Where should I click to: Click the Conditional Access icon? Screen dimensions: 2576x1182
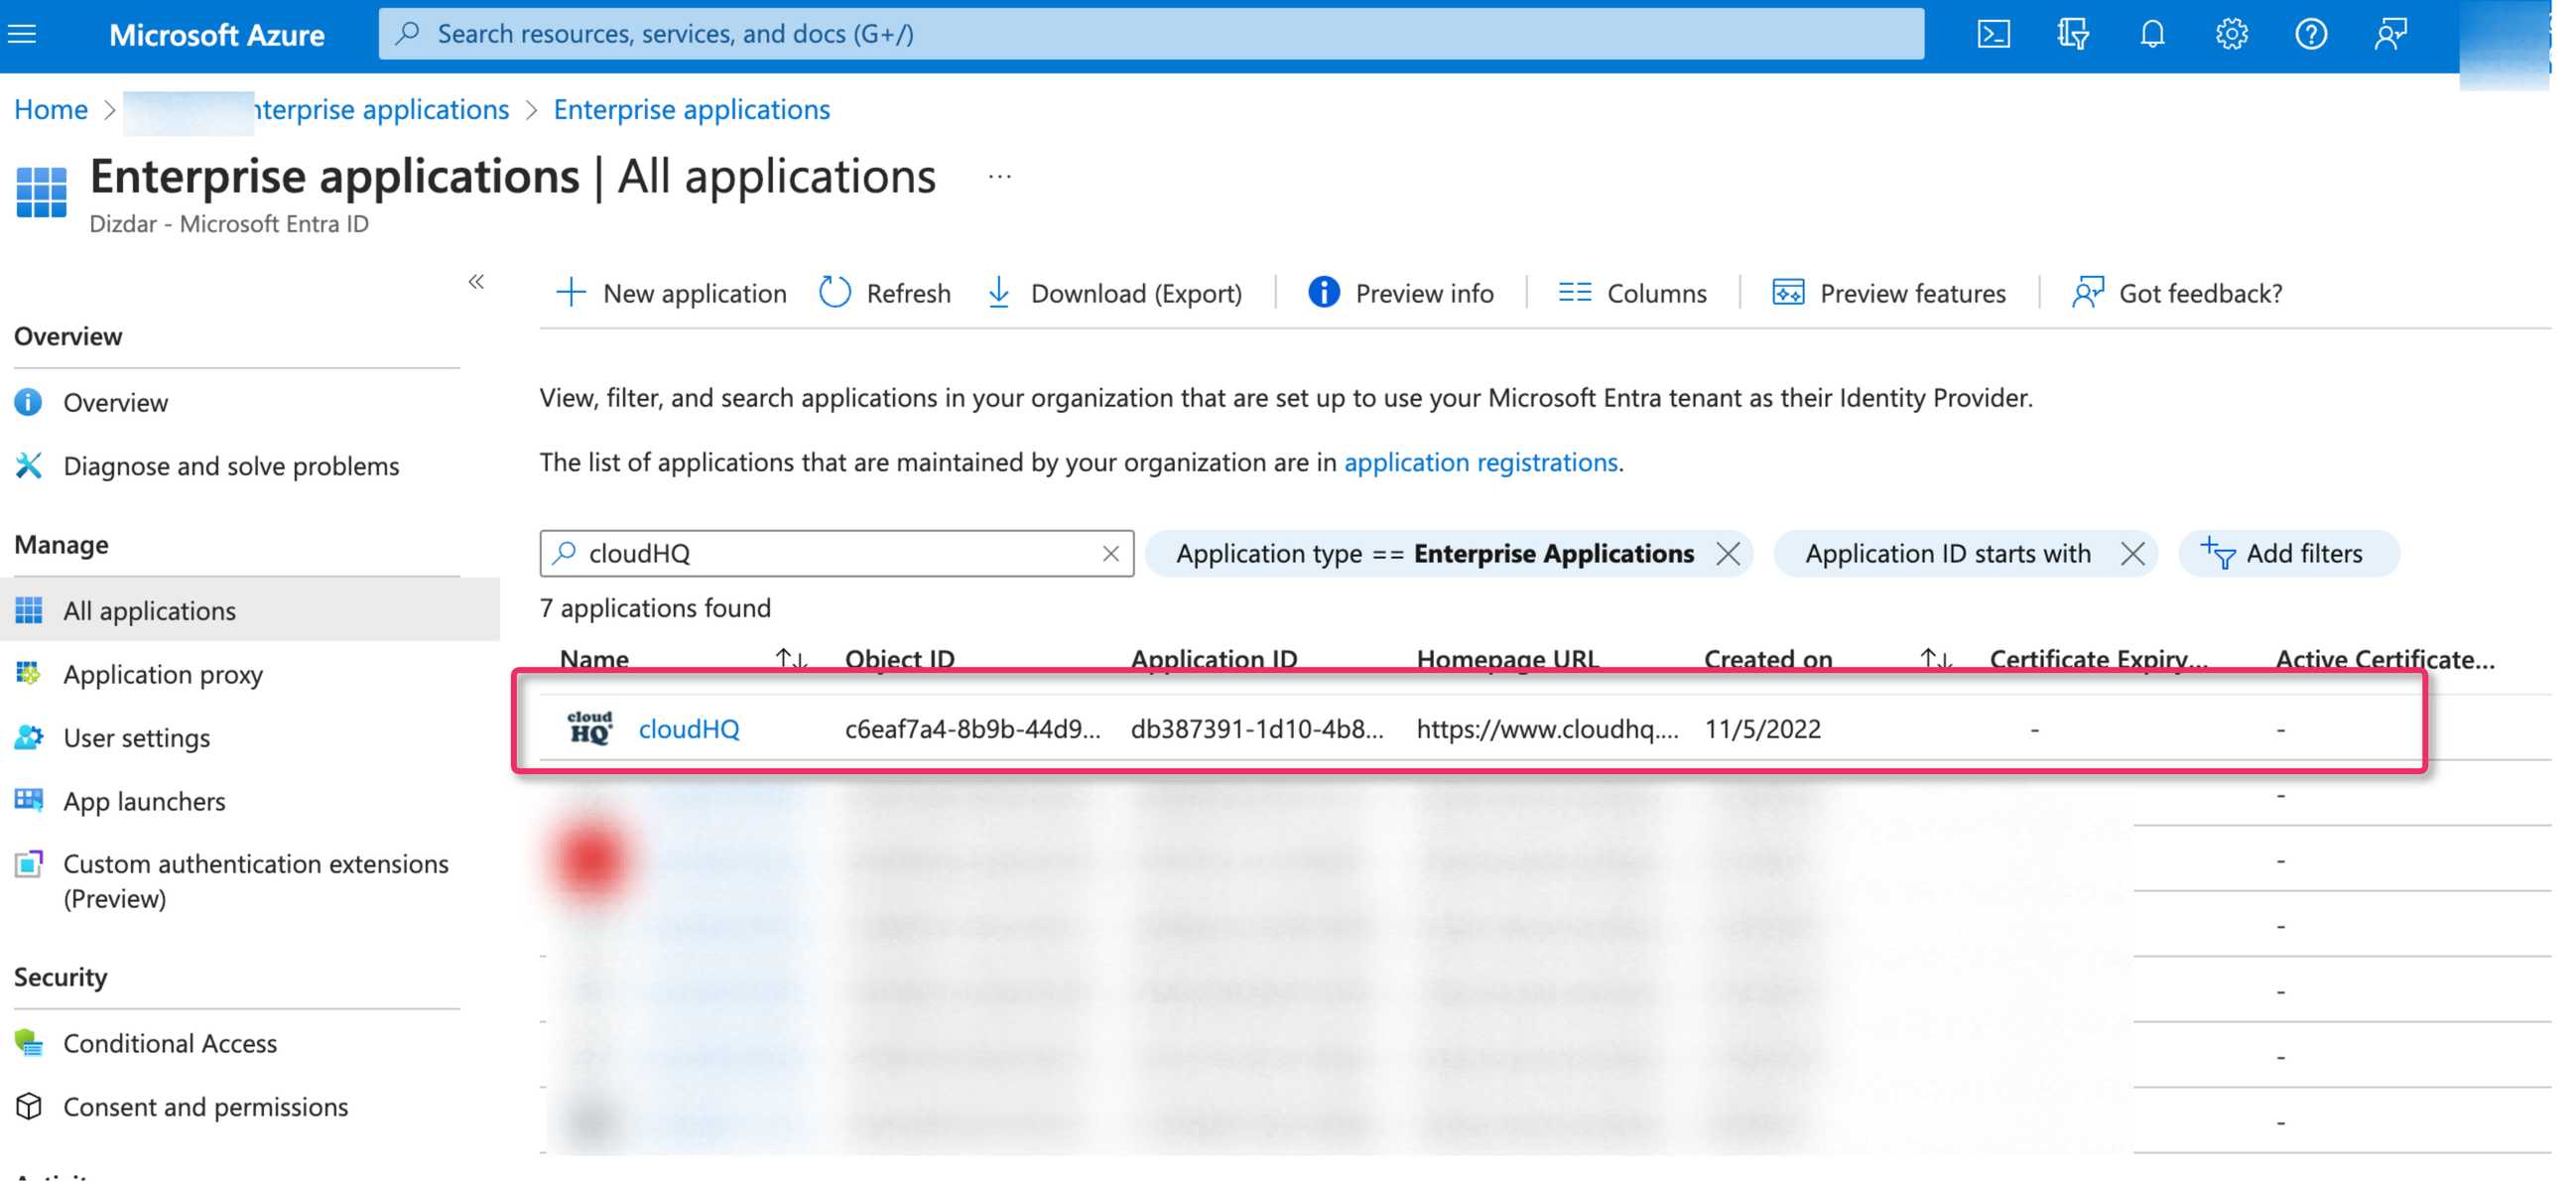(28, 1043)
